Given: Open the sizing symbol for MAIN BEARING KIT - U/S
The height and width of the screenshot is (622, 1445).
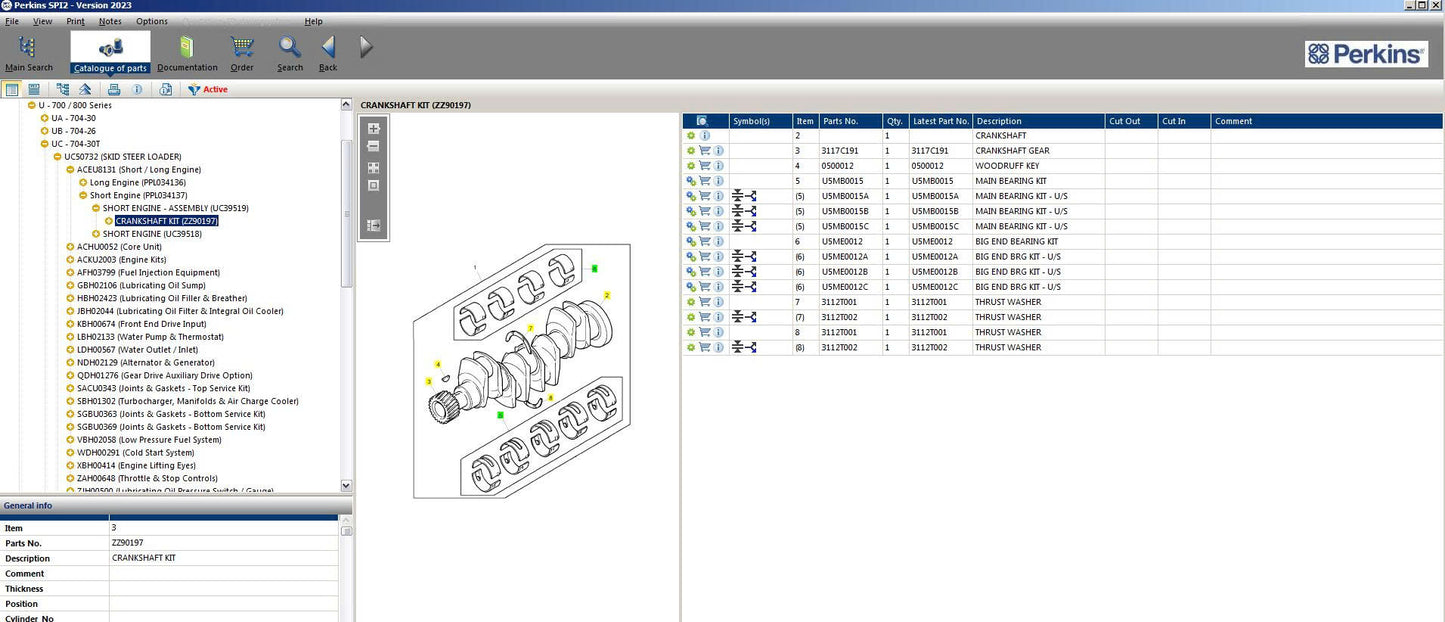Looking at the screenshot, I should [x=745, y=196].
